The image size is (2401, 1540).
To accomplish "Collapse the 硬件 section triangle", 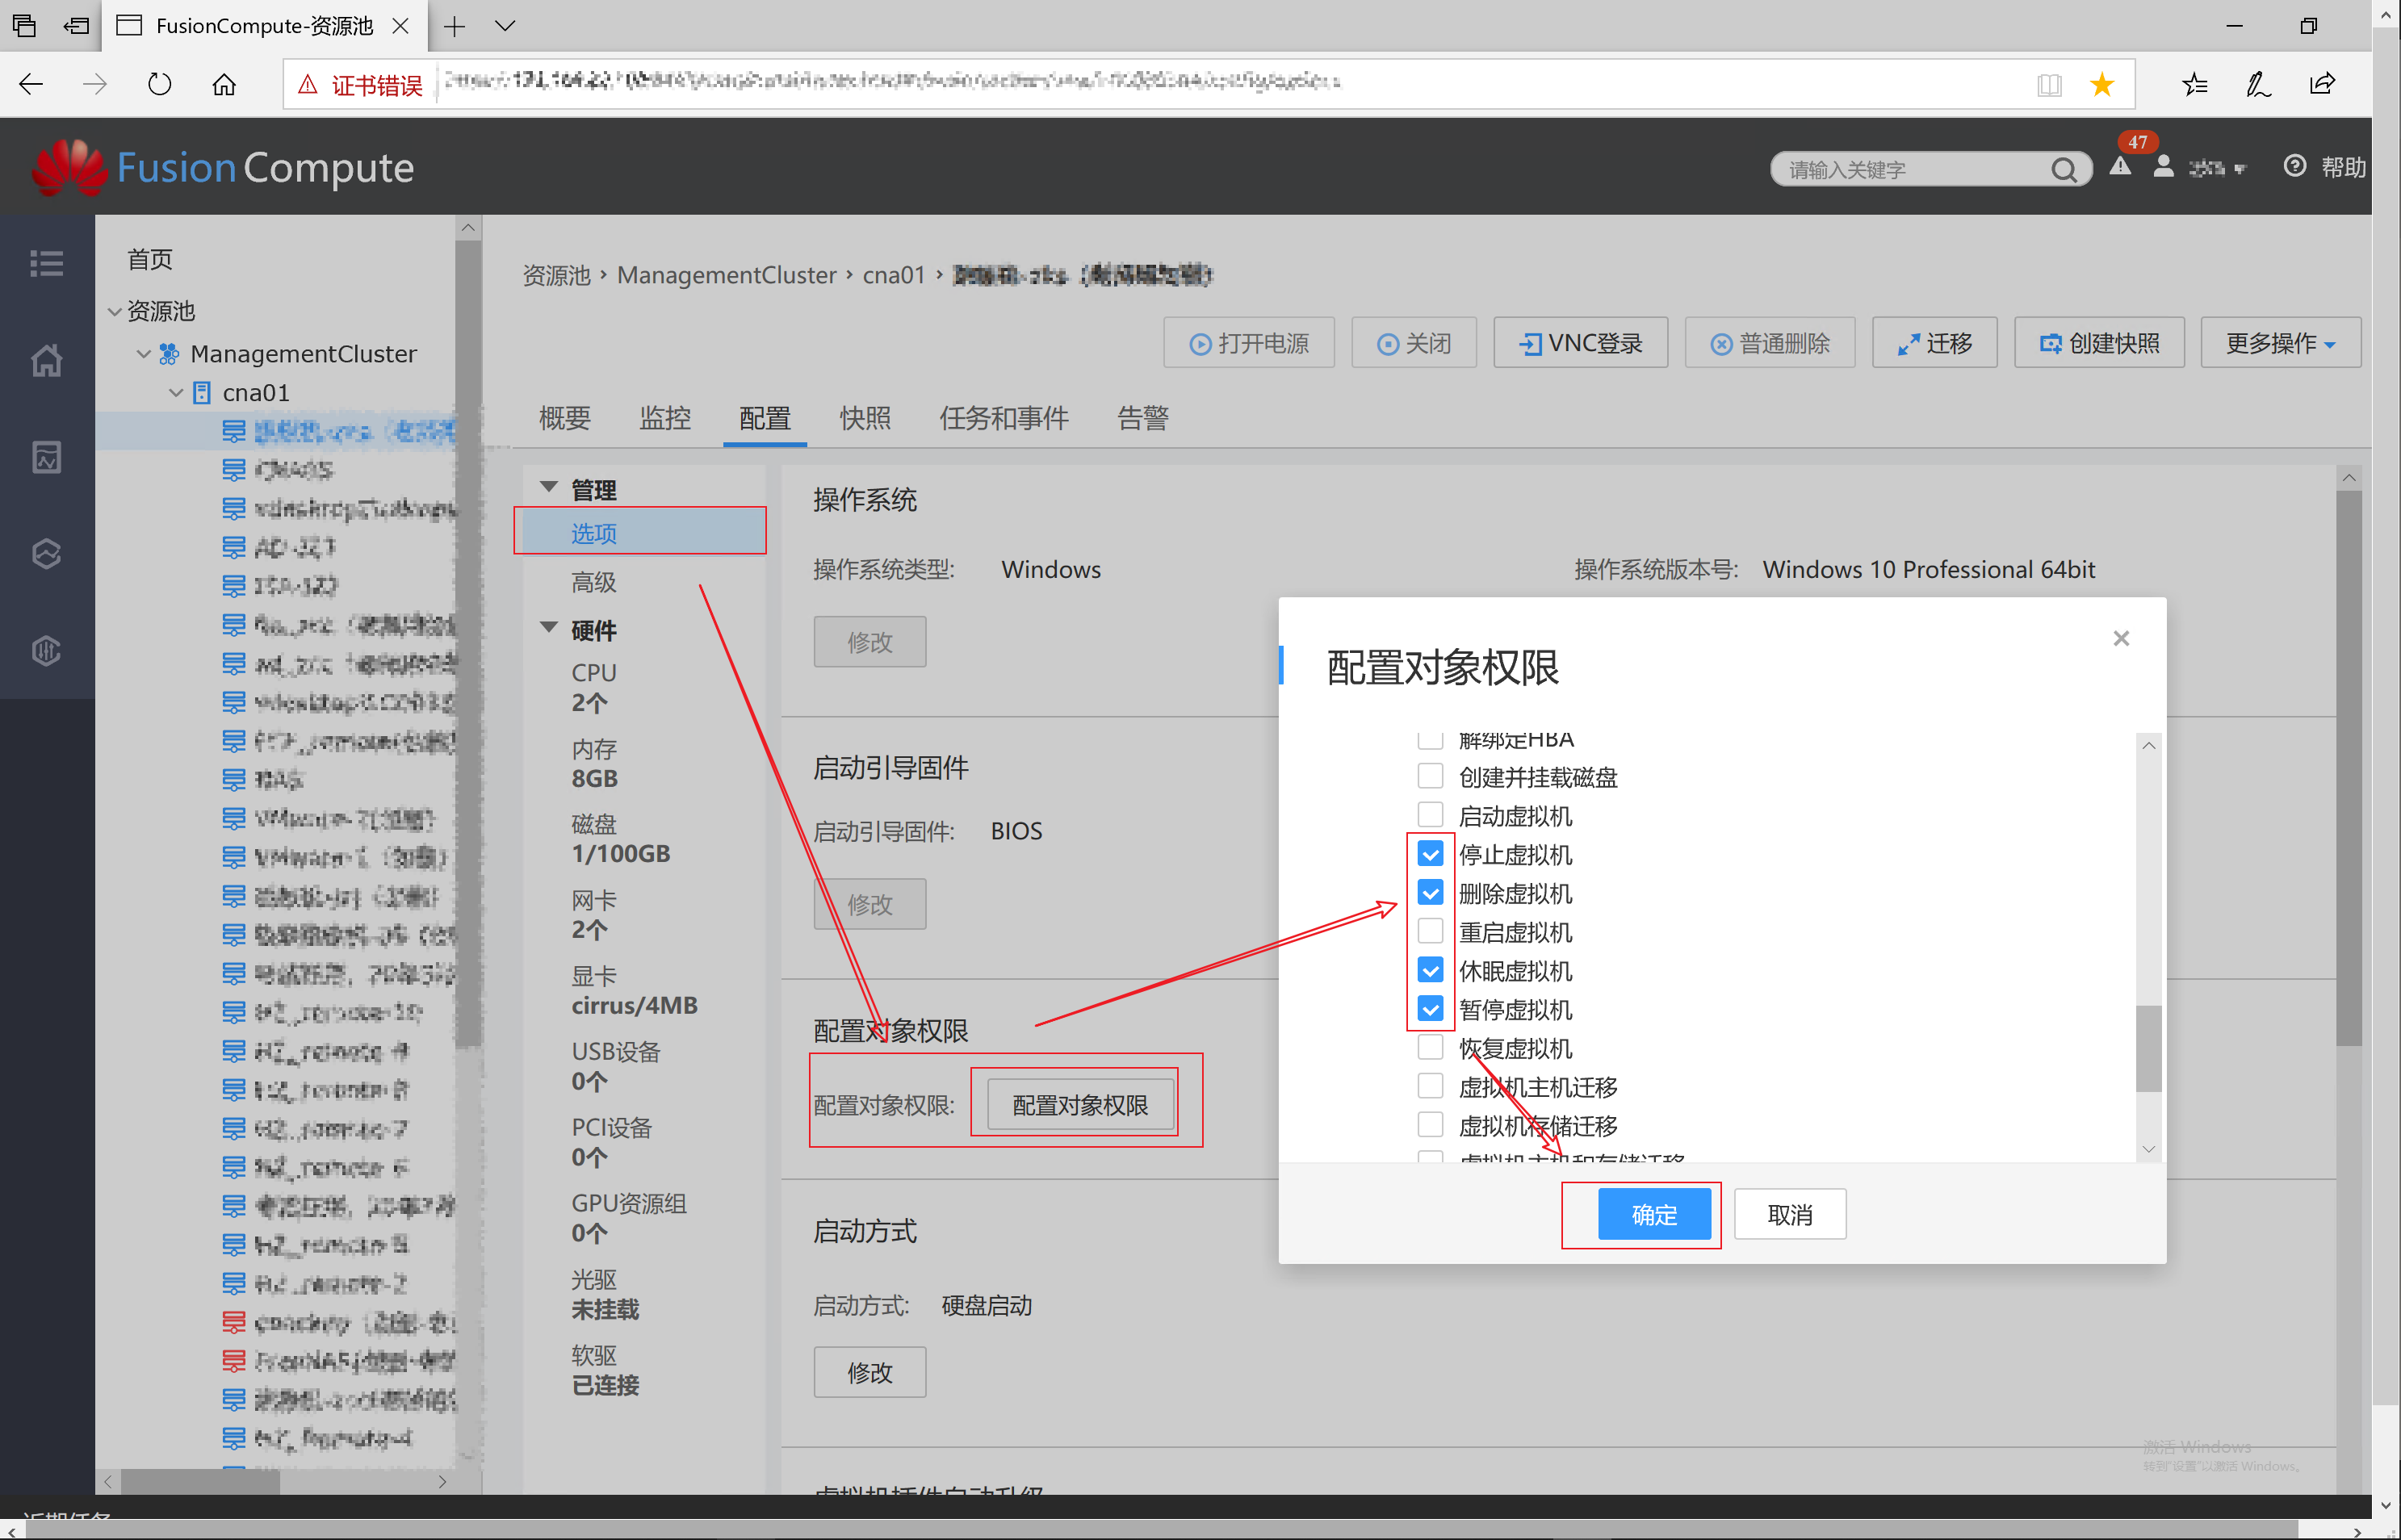I will pyautogui.click(x=549, y=628).
